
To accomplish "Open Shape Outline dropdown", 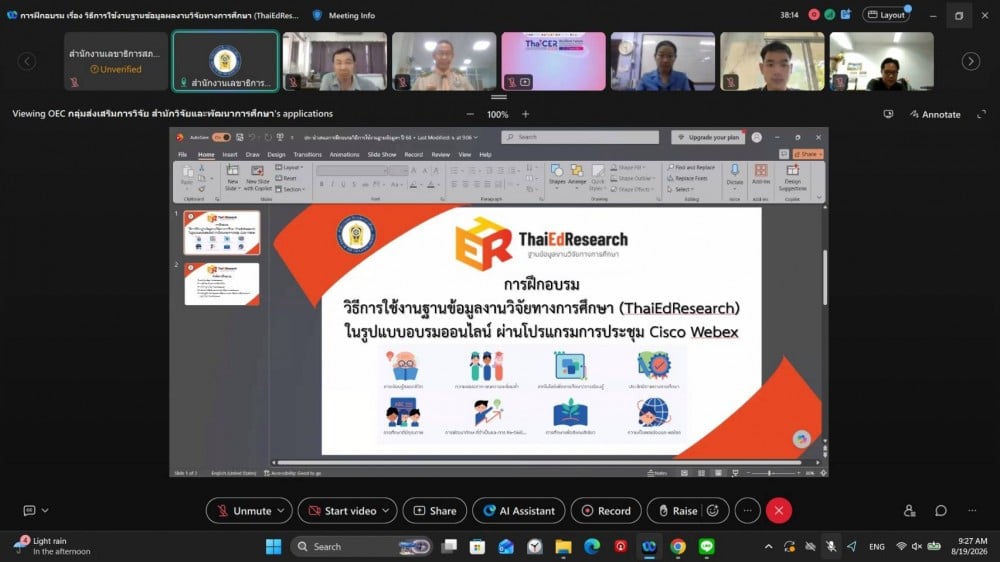I will coord(633,178).
